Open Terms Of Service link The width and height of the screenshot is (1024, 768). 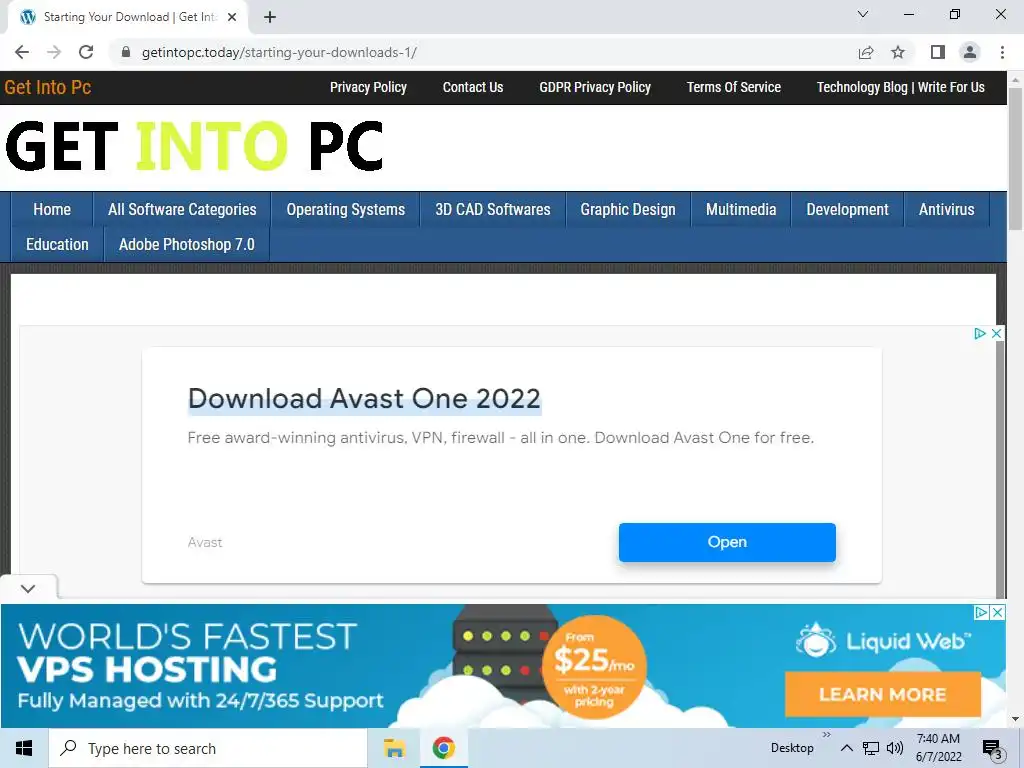click(733, 88)
